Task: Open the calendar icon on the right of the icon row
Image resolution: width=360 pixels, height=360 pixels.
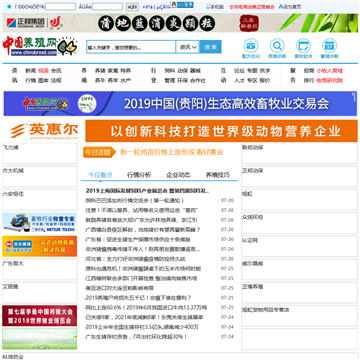Action: tap(329, 45)
